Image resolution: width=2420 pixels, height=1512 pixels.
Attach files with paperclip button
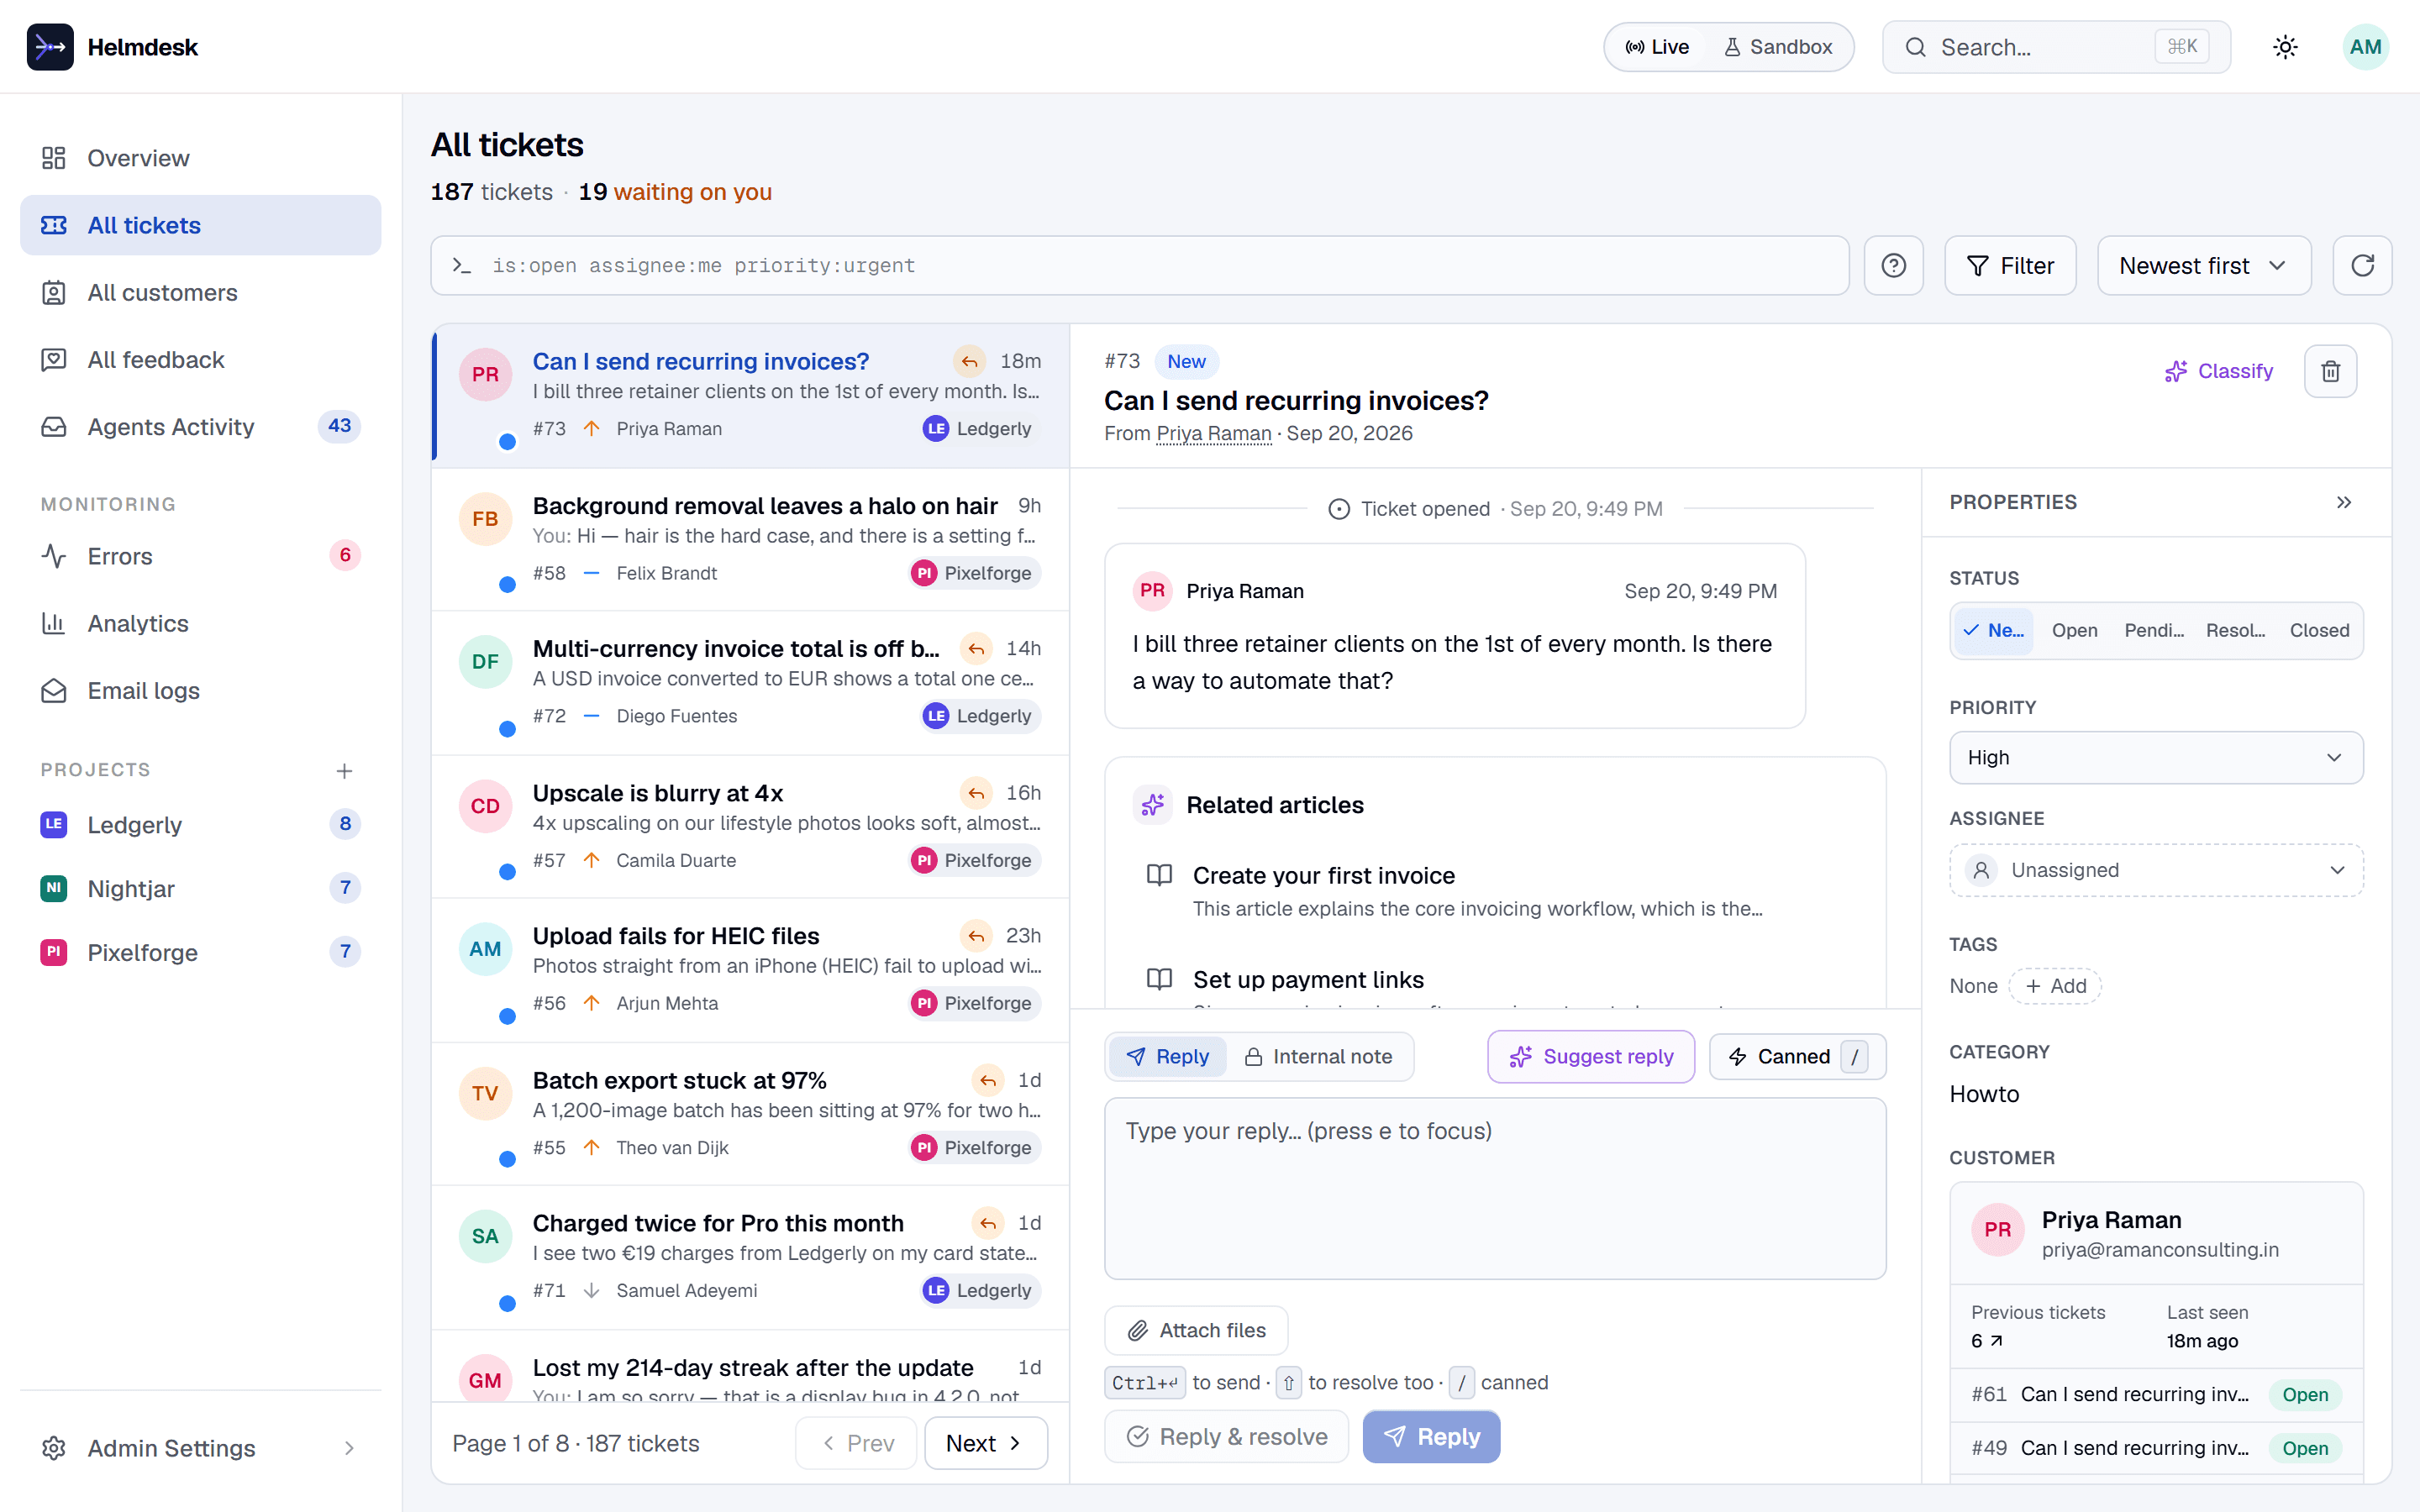pyautogui.click(x=1196, y=1330)
